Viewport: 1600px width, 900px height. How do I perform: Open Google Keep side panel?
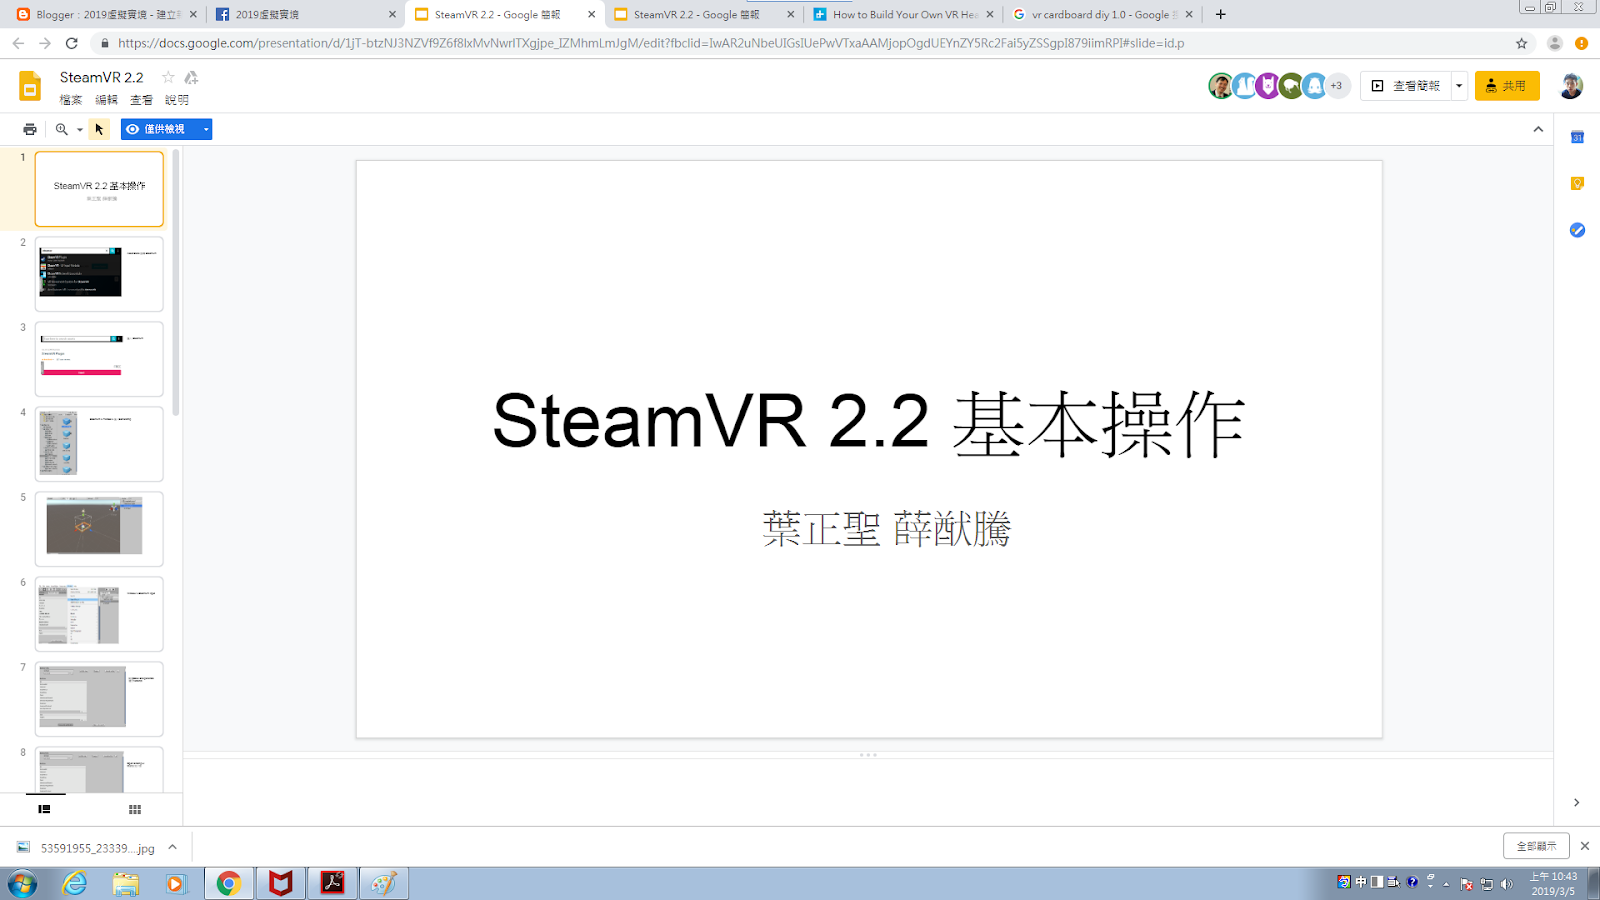click(x=1577, y=183)
